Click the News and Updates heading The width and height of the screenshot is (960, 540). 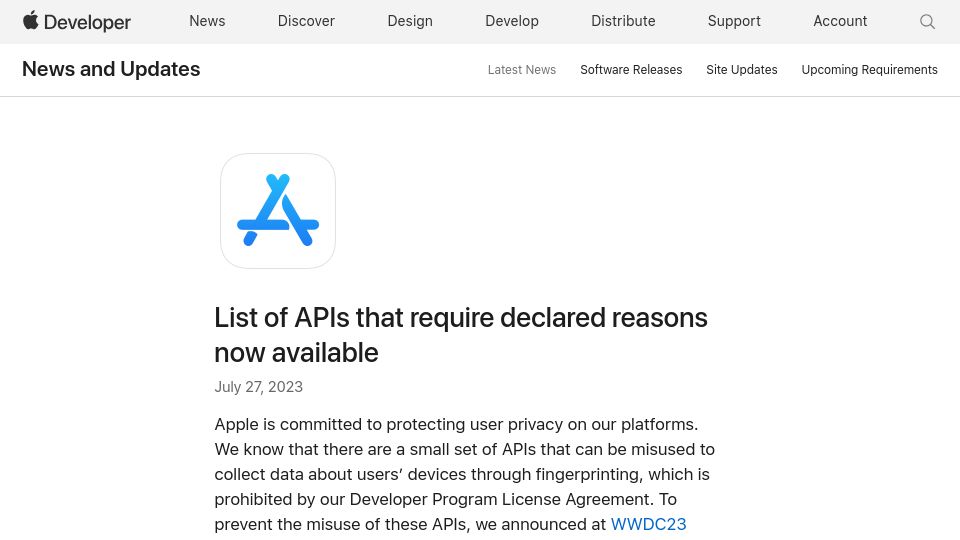[111, 69]
